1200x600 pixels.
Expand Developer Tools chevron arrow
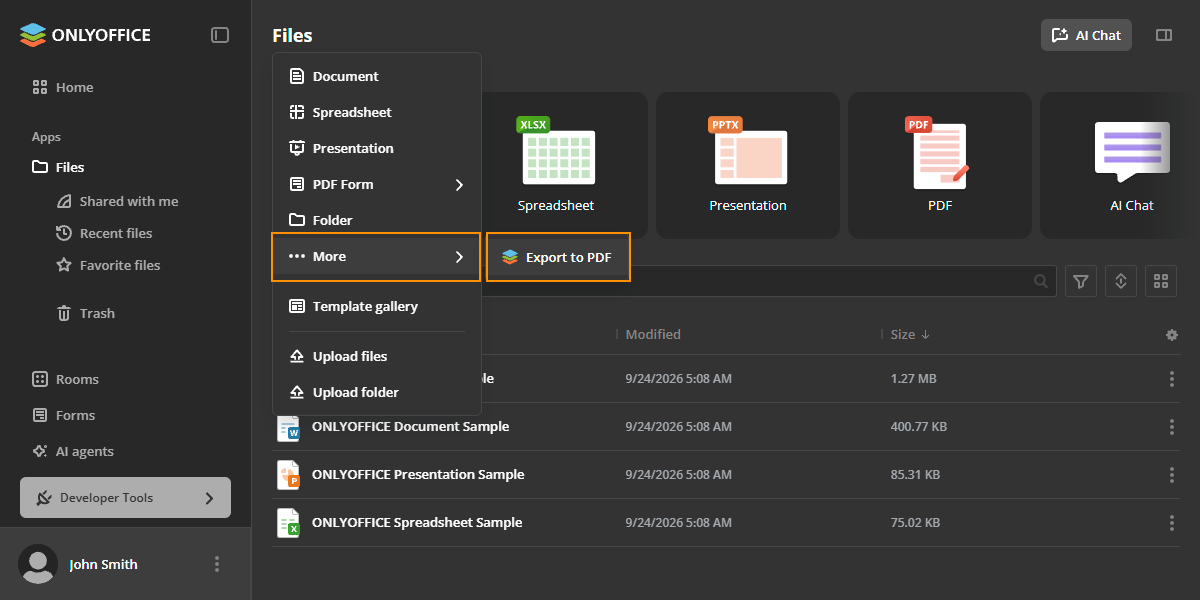[209, 497]
